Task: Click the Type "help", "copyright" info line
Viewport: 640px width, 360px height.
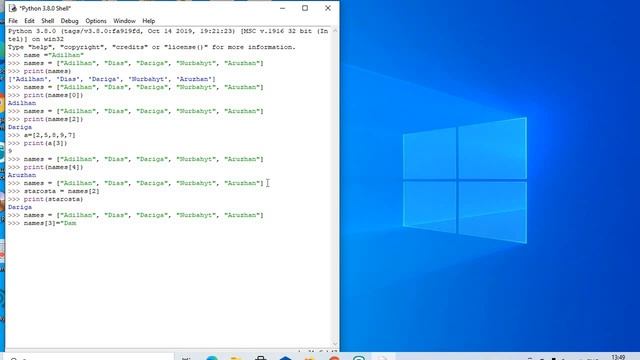Action: 151,47
